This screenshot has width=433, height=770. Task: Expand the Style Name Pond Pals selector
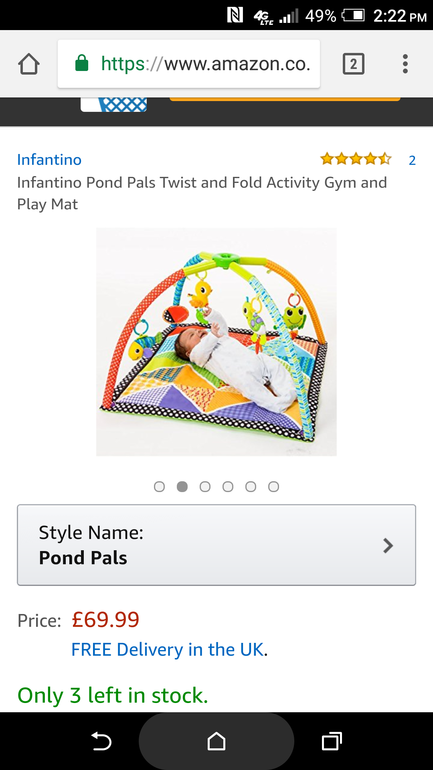(x=216, y=545)
